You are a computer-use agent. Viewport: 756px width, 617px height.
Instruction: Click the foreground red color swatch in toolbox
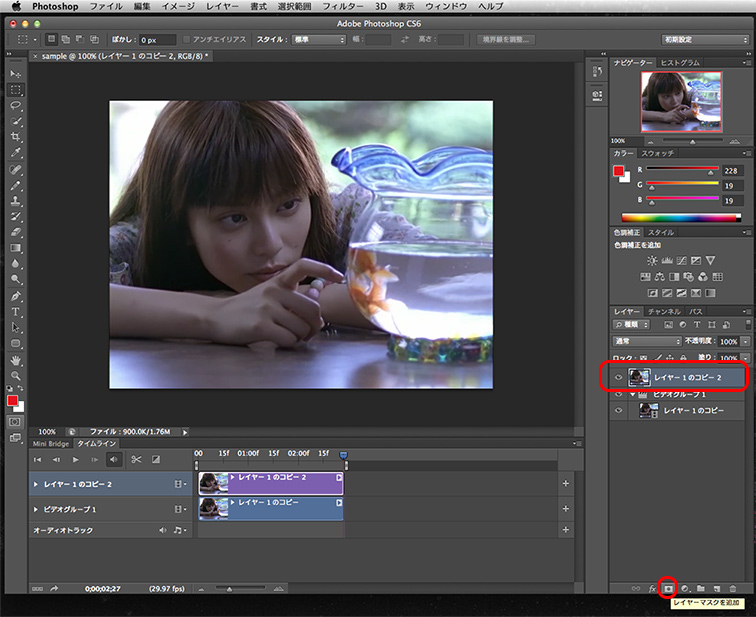click(x=13, y=401)
